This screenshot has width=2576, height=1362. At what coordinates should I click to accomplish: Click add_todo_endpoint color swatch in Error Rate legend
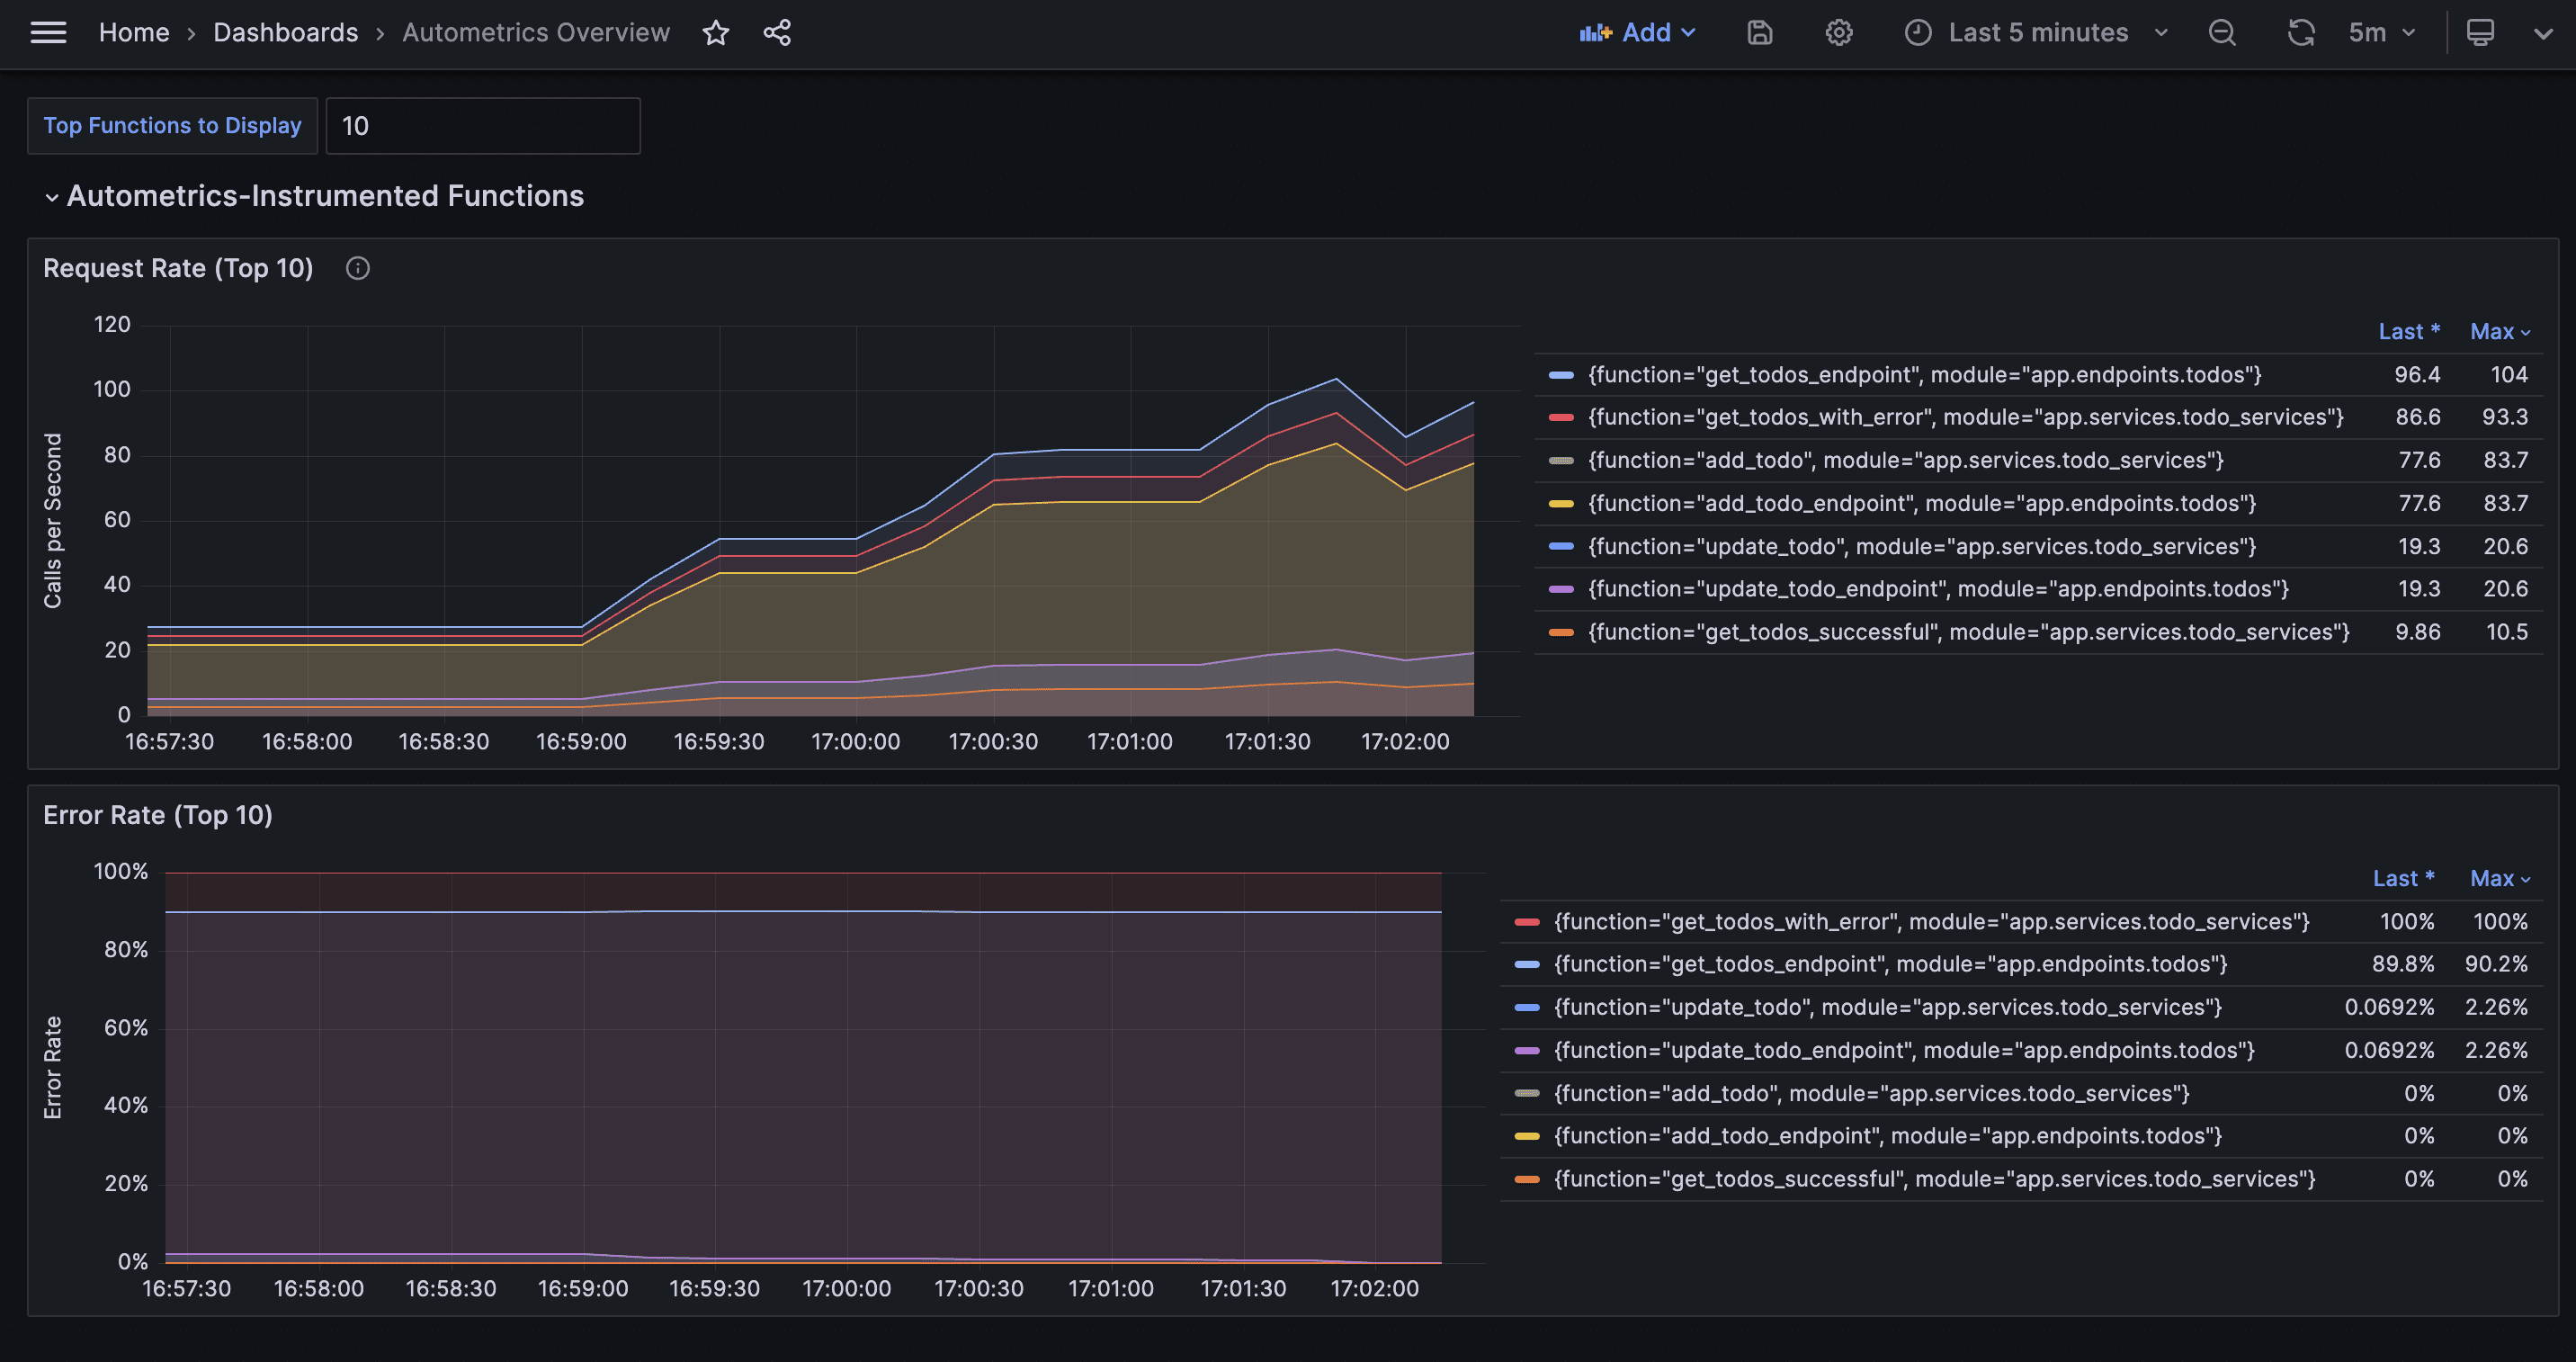pos(1527,1136)
